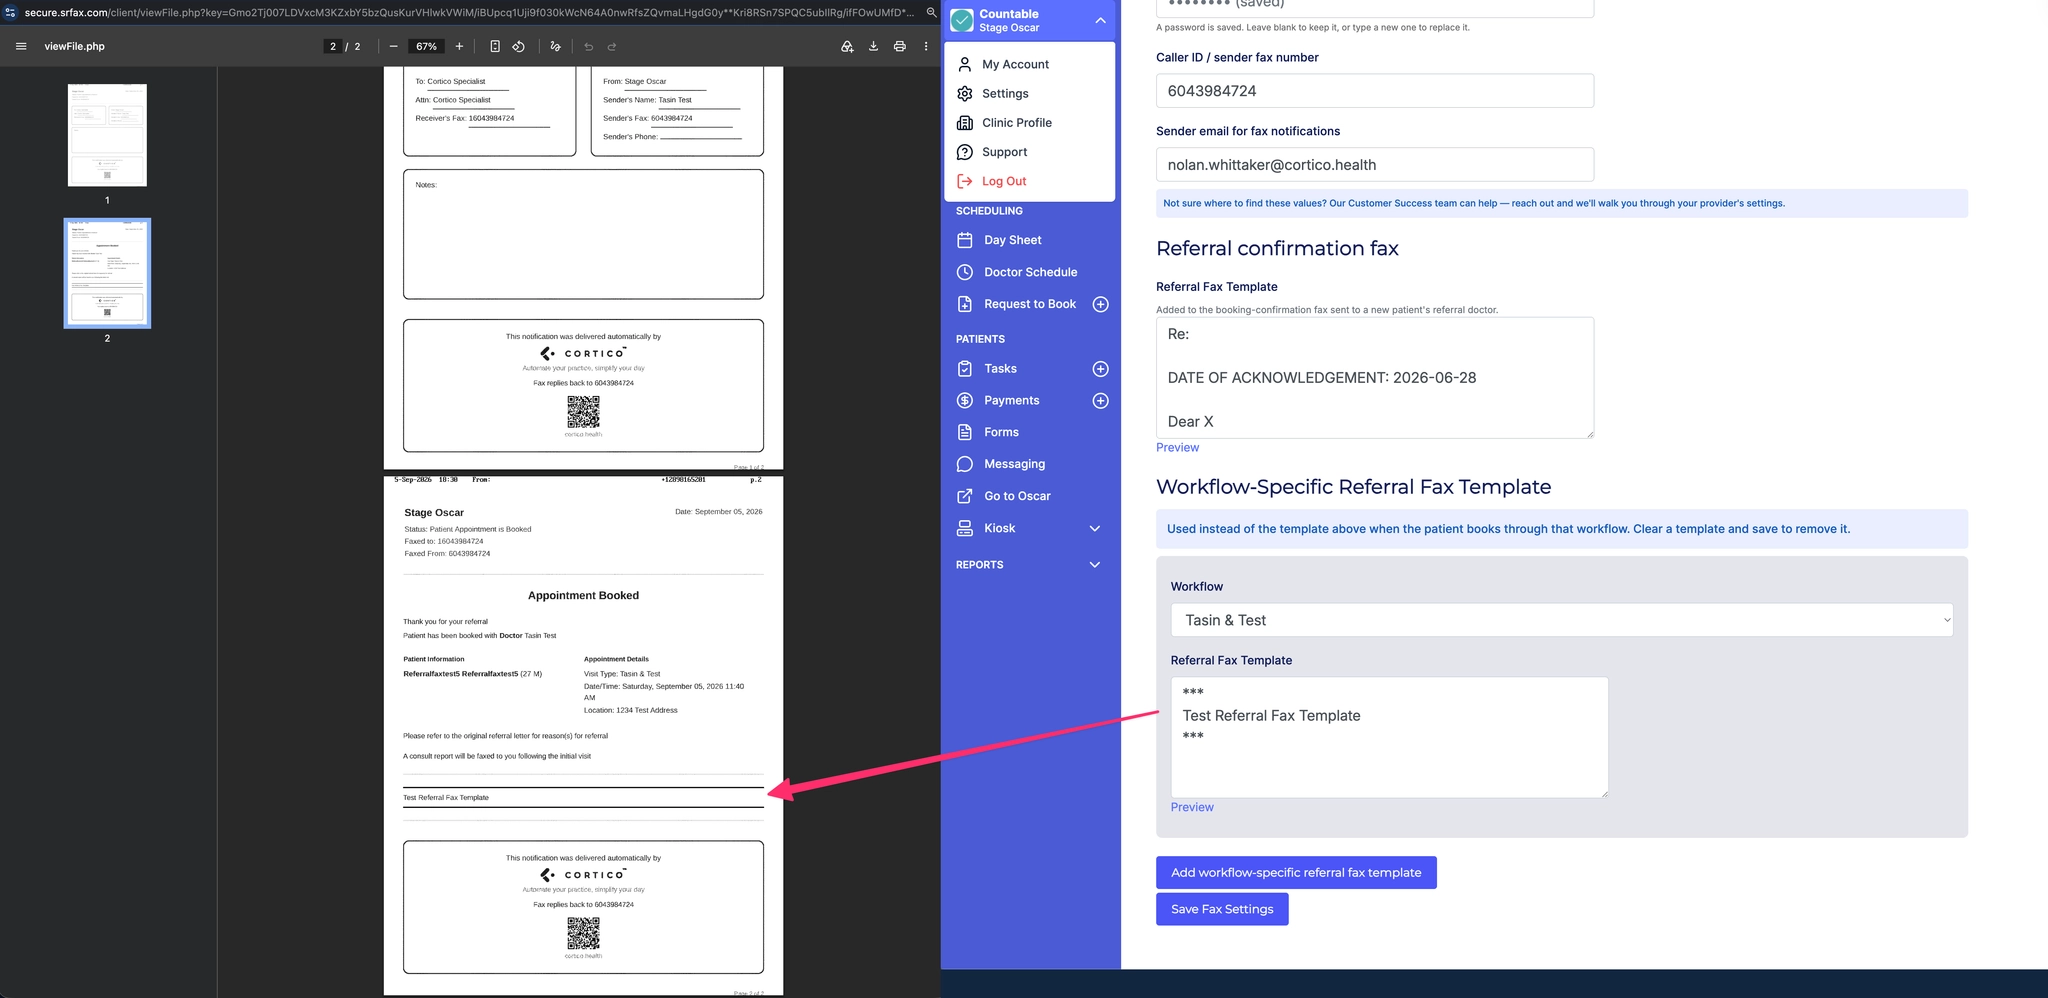The height and width of the screenshot is (998, 2048).
Task: Click the Log Out arrow icon
Action: [965, 181]
